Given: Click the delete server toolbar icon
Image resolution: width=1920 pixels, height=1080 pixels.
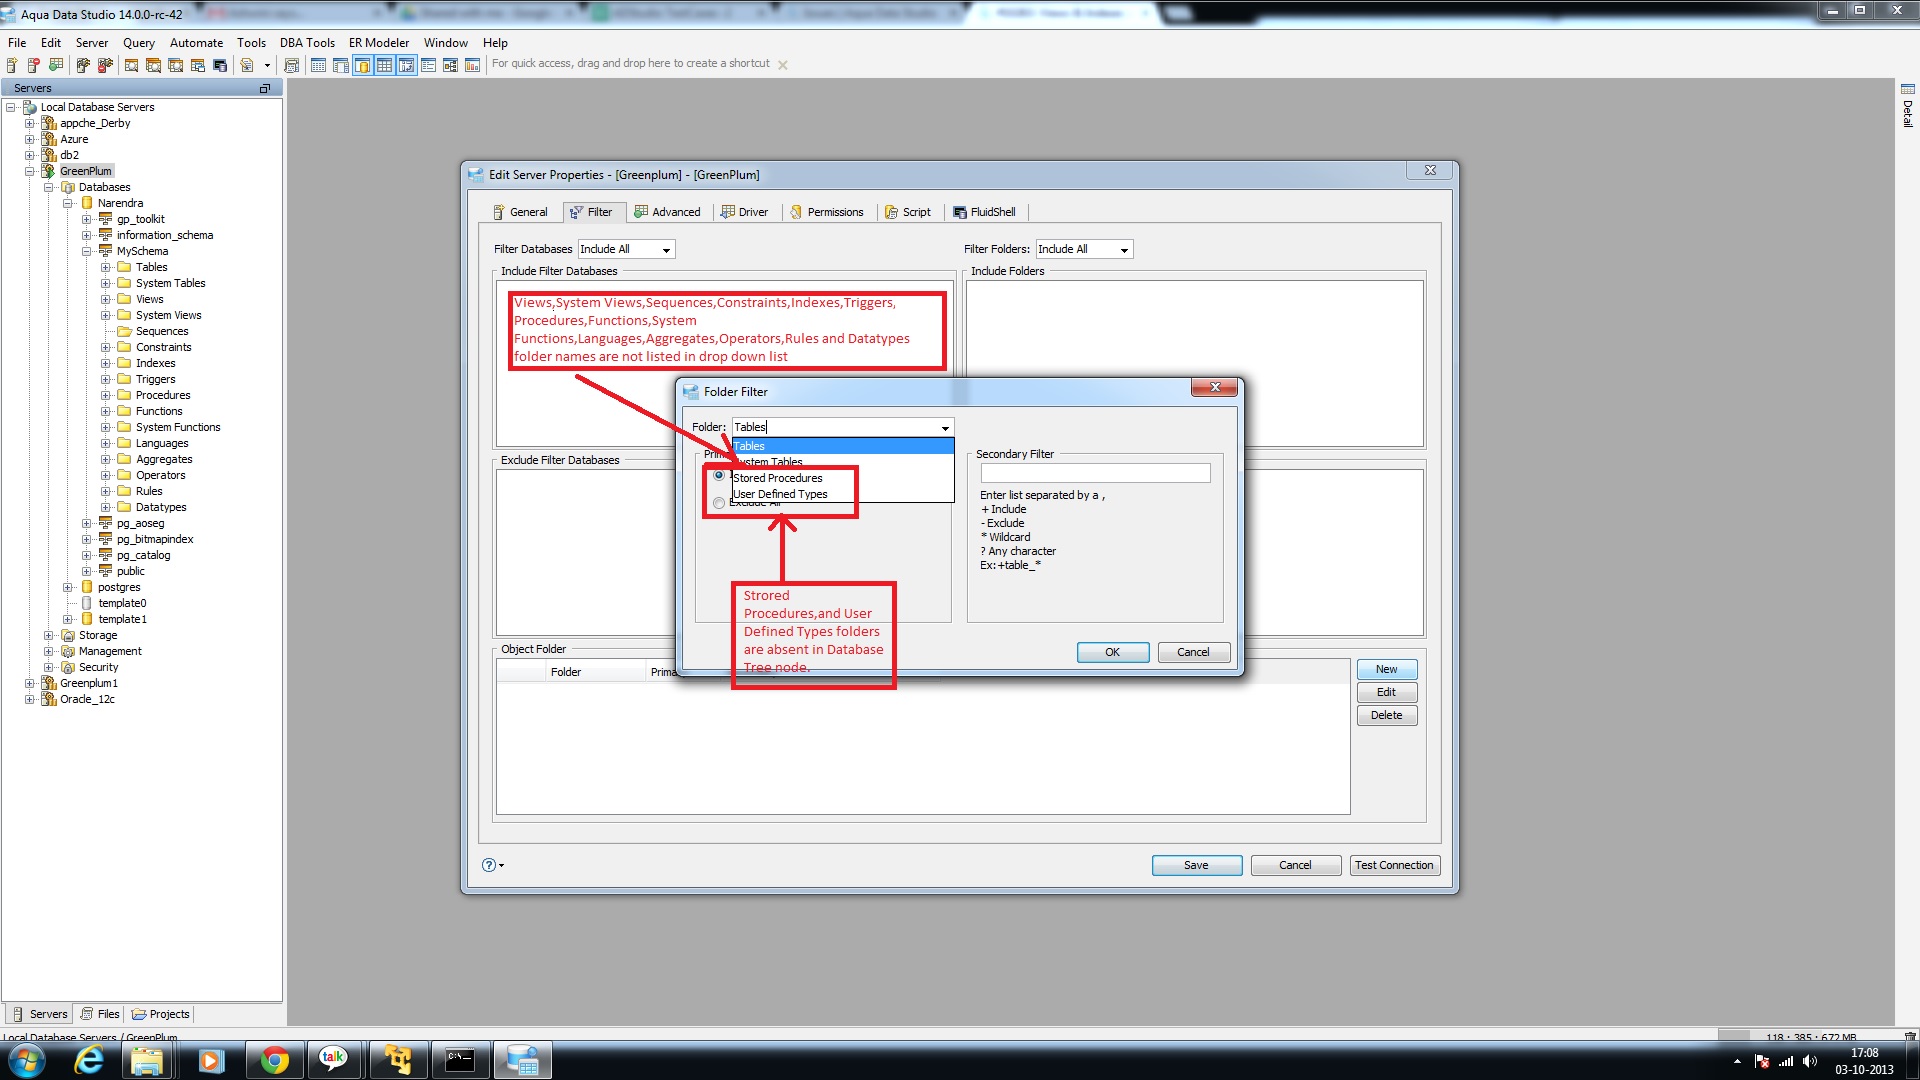Looking at the screenshot, I should pyautogui.click(x=33, y=65).
